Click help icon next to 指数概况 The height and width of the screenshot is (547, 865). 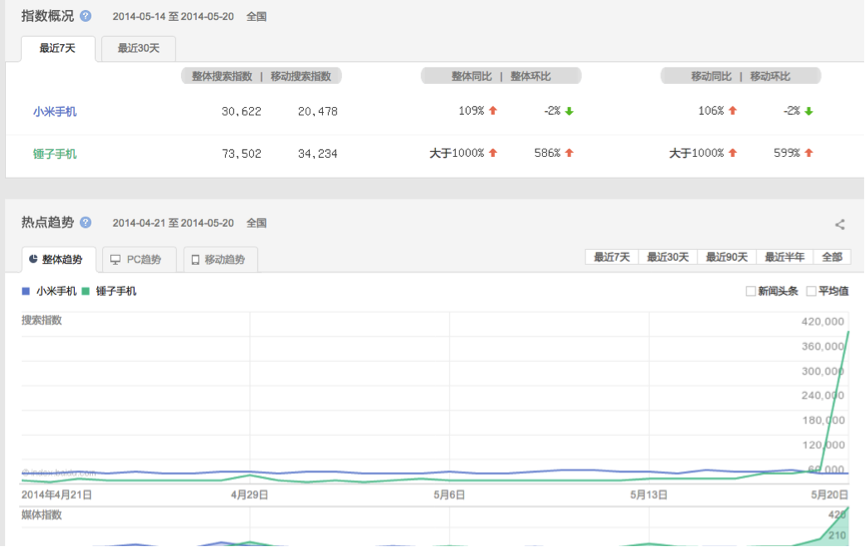pos(86,16)
